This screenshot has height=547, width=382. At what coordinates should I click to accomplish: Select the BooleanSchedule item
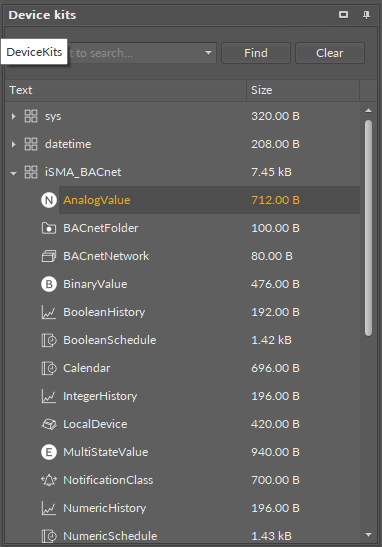coord(110,340)
